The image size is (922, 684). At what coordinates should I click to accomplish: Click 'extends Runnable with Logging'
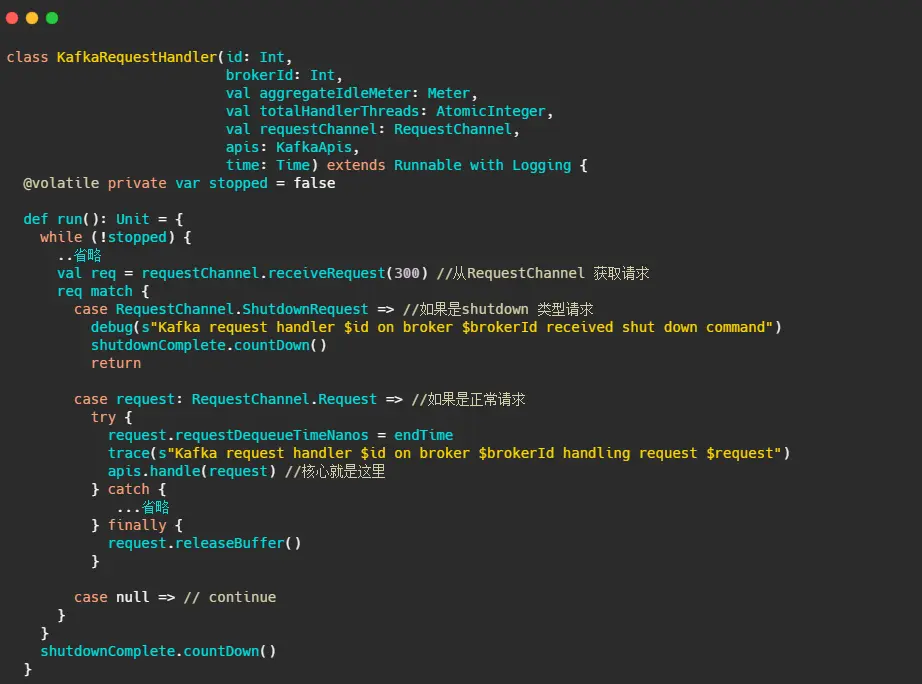[x=449, y=165]
